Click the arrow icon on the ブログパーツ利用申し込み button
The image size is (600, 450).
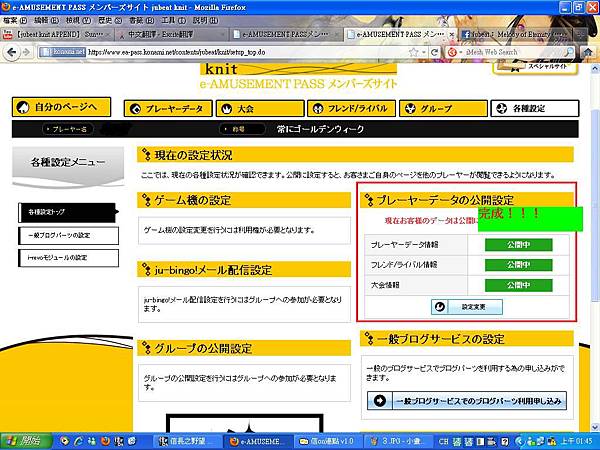tap(380, 401)
